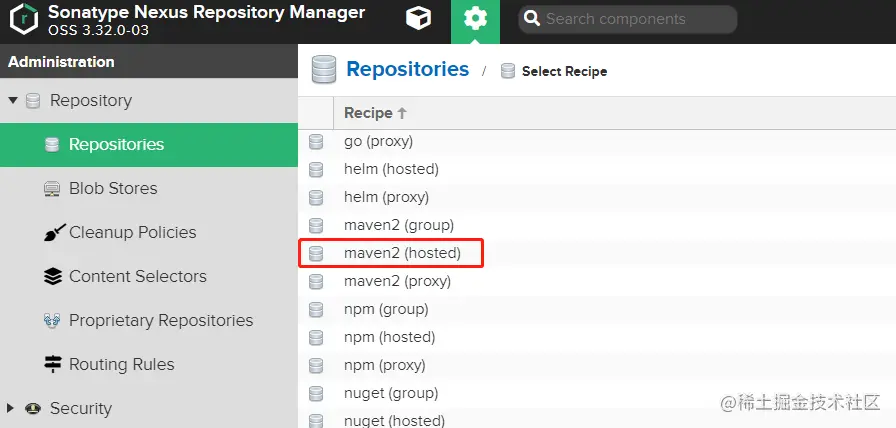The height and width of the screenshot is (428, 896).
Task: Click the Proprietary Repositories icon
Action: pyautogui.click(x=52, y=321)
